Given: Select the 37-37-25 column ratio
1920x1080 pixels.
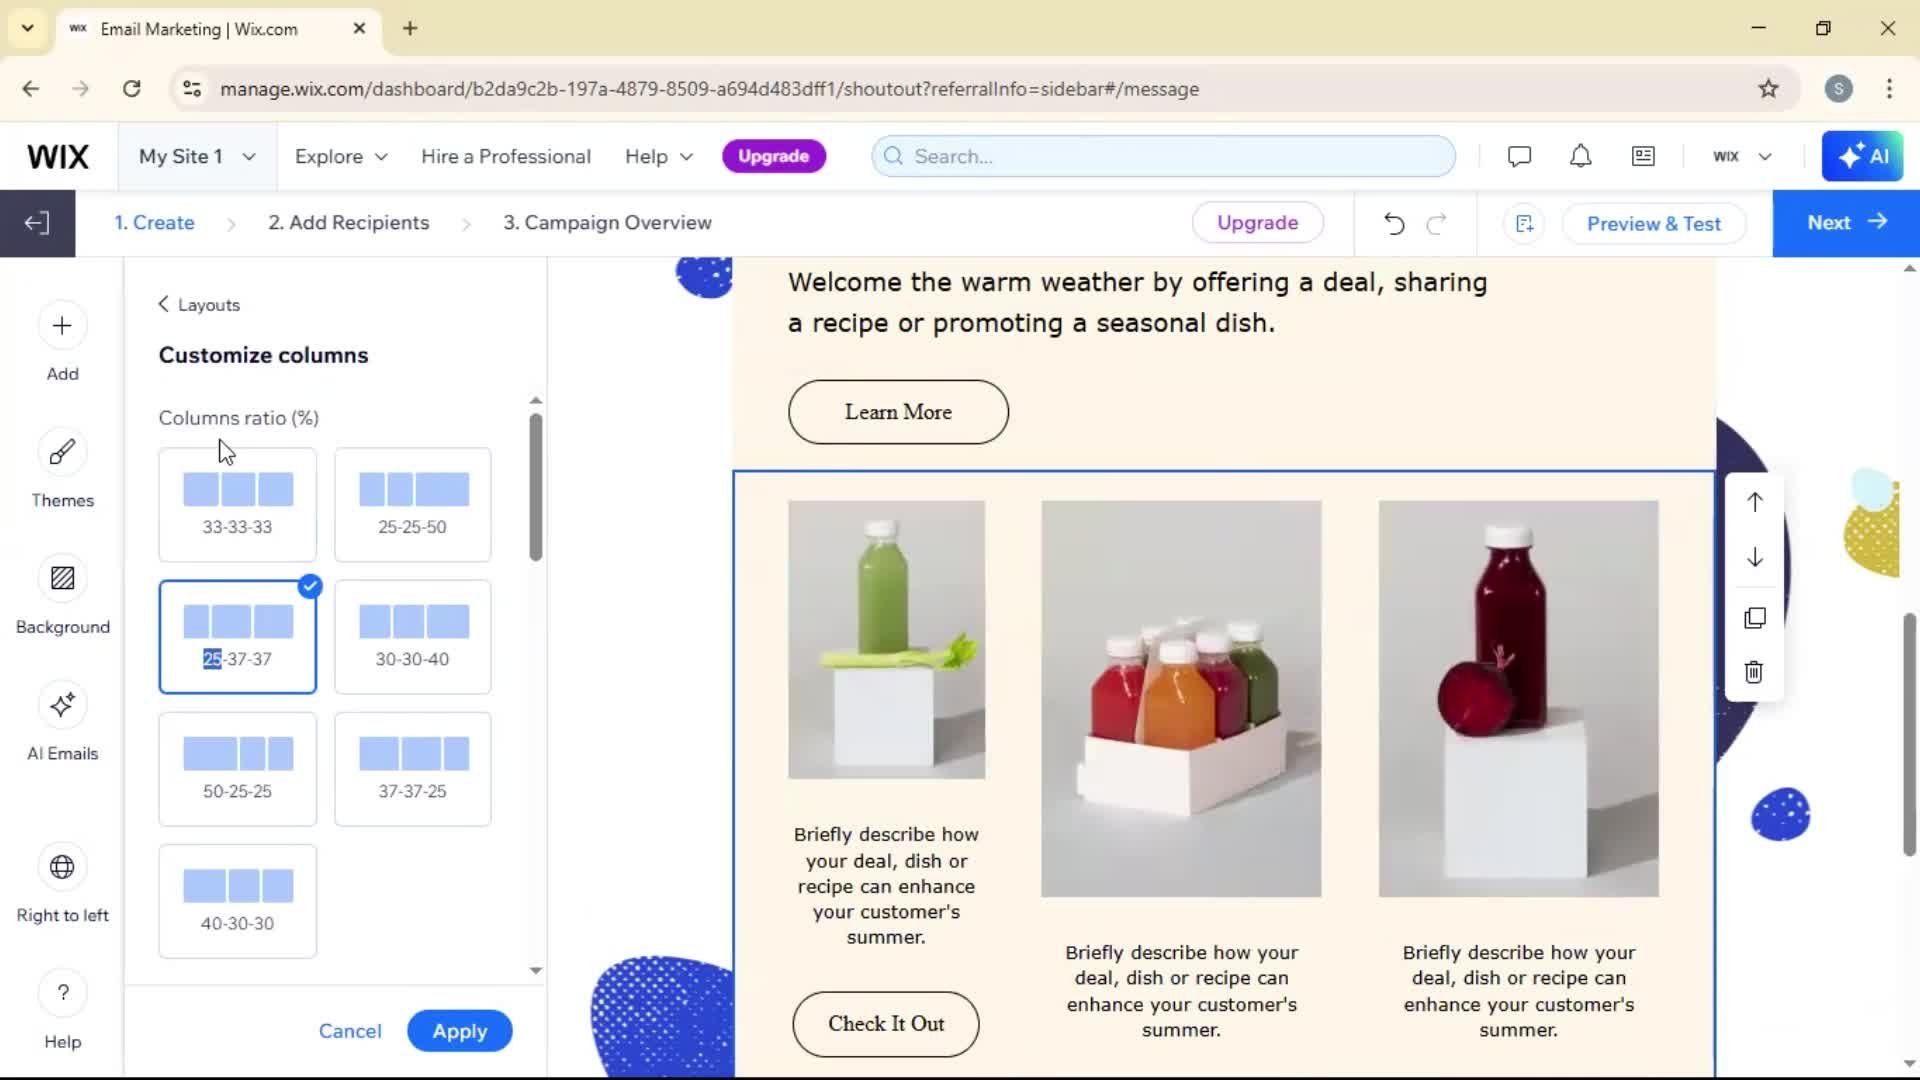Looking at the screenshot, I should [413, 769].
